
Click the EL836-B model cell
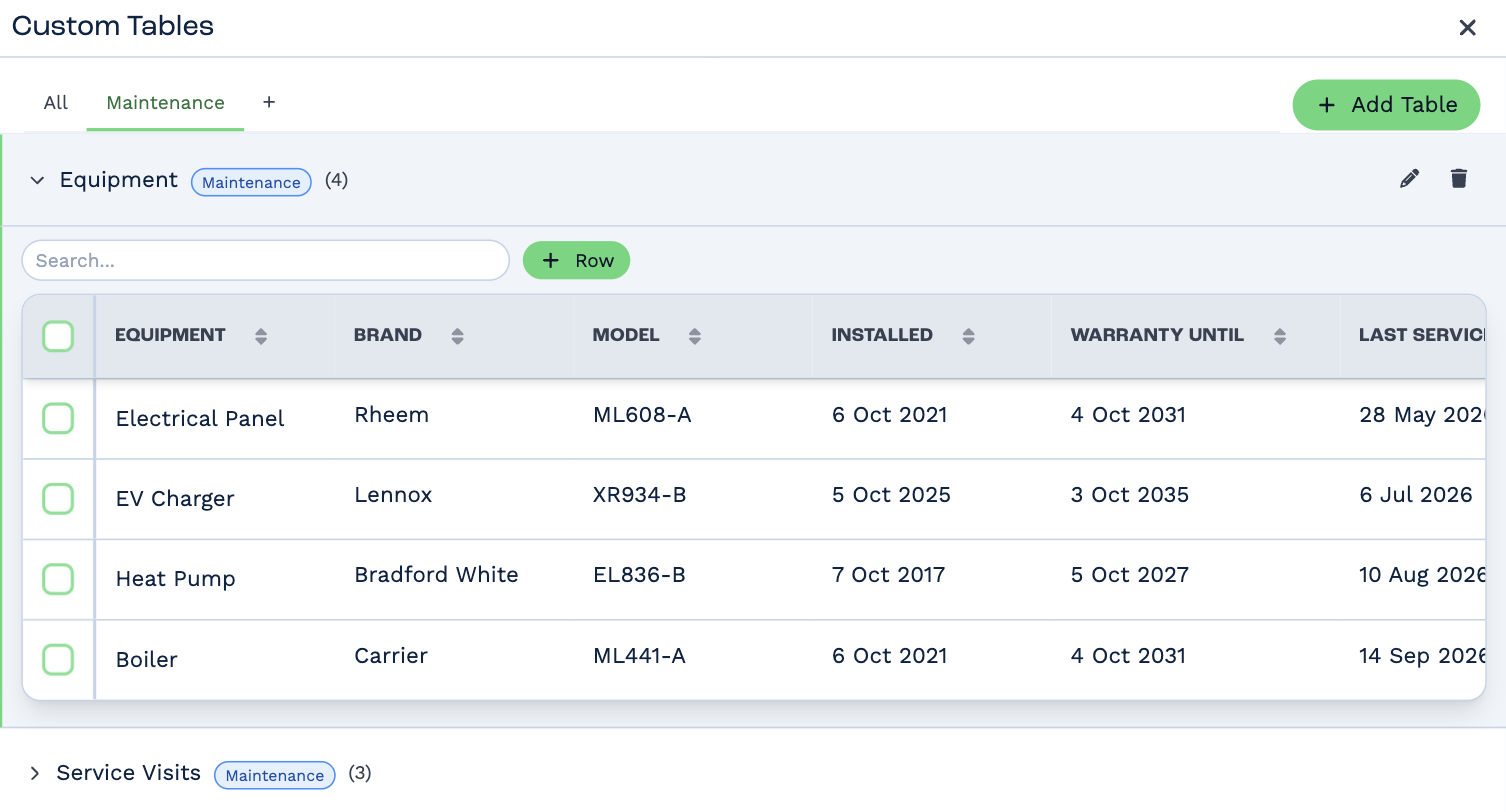[x=639, y=575]
